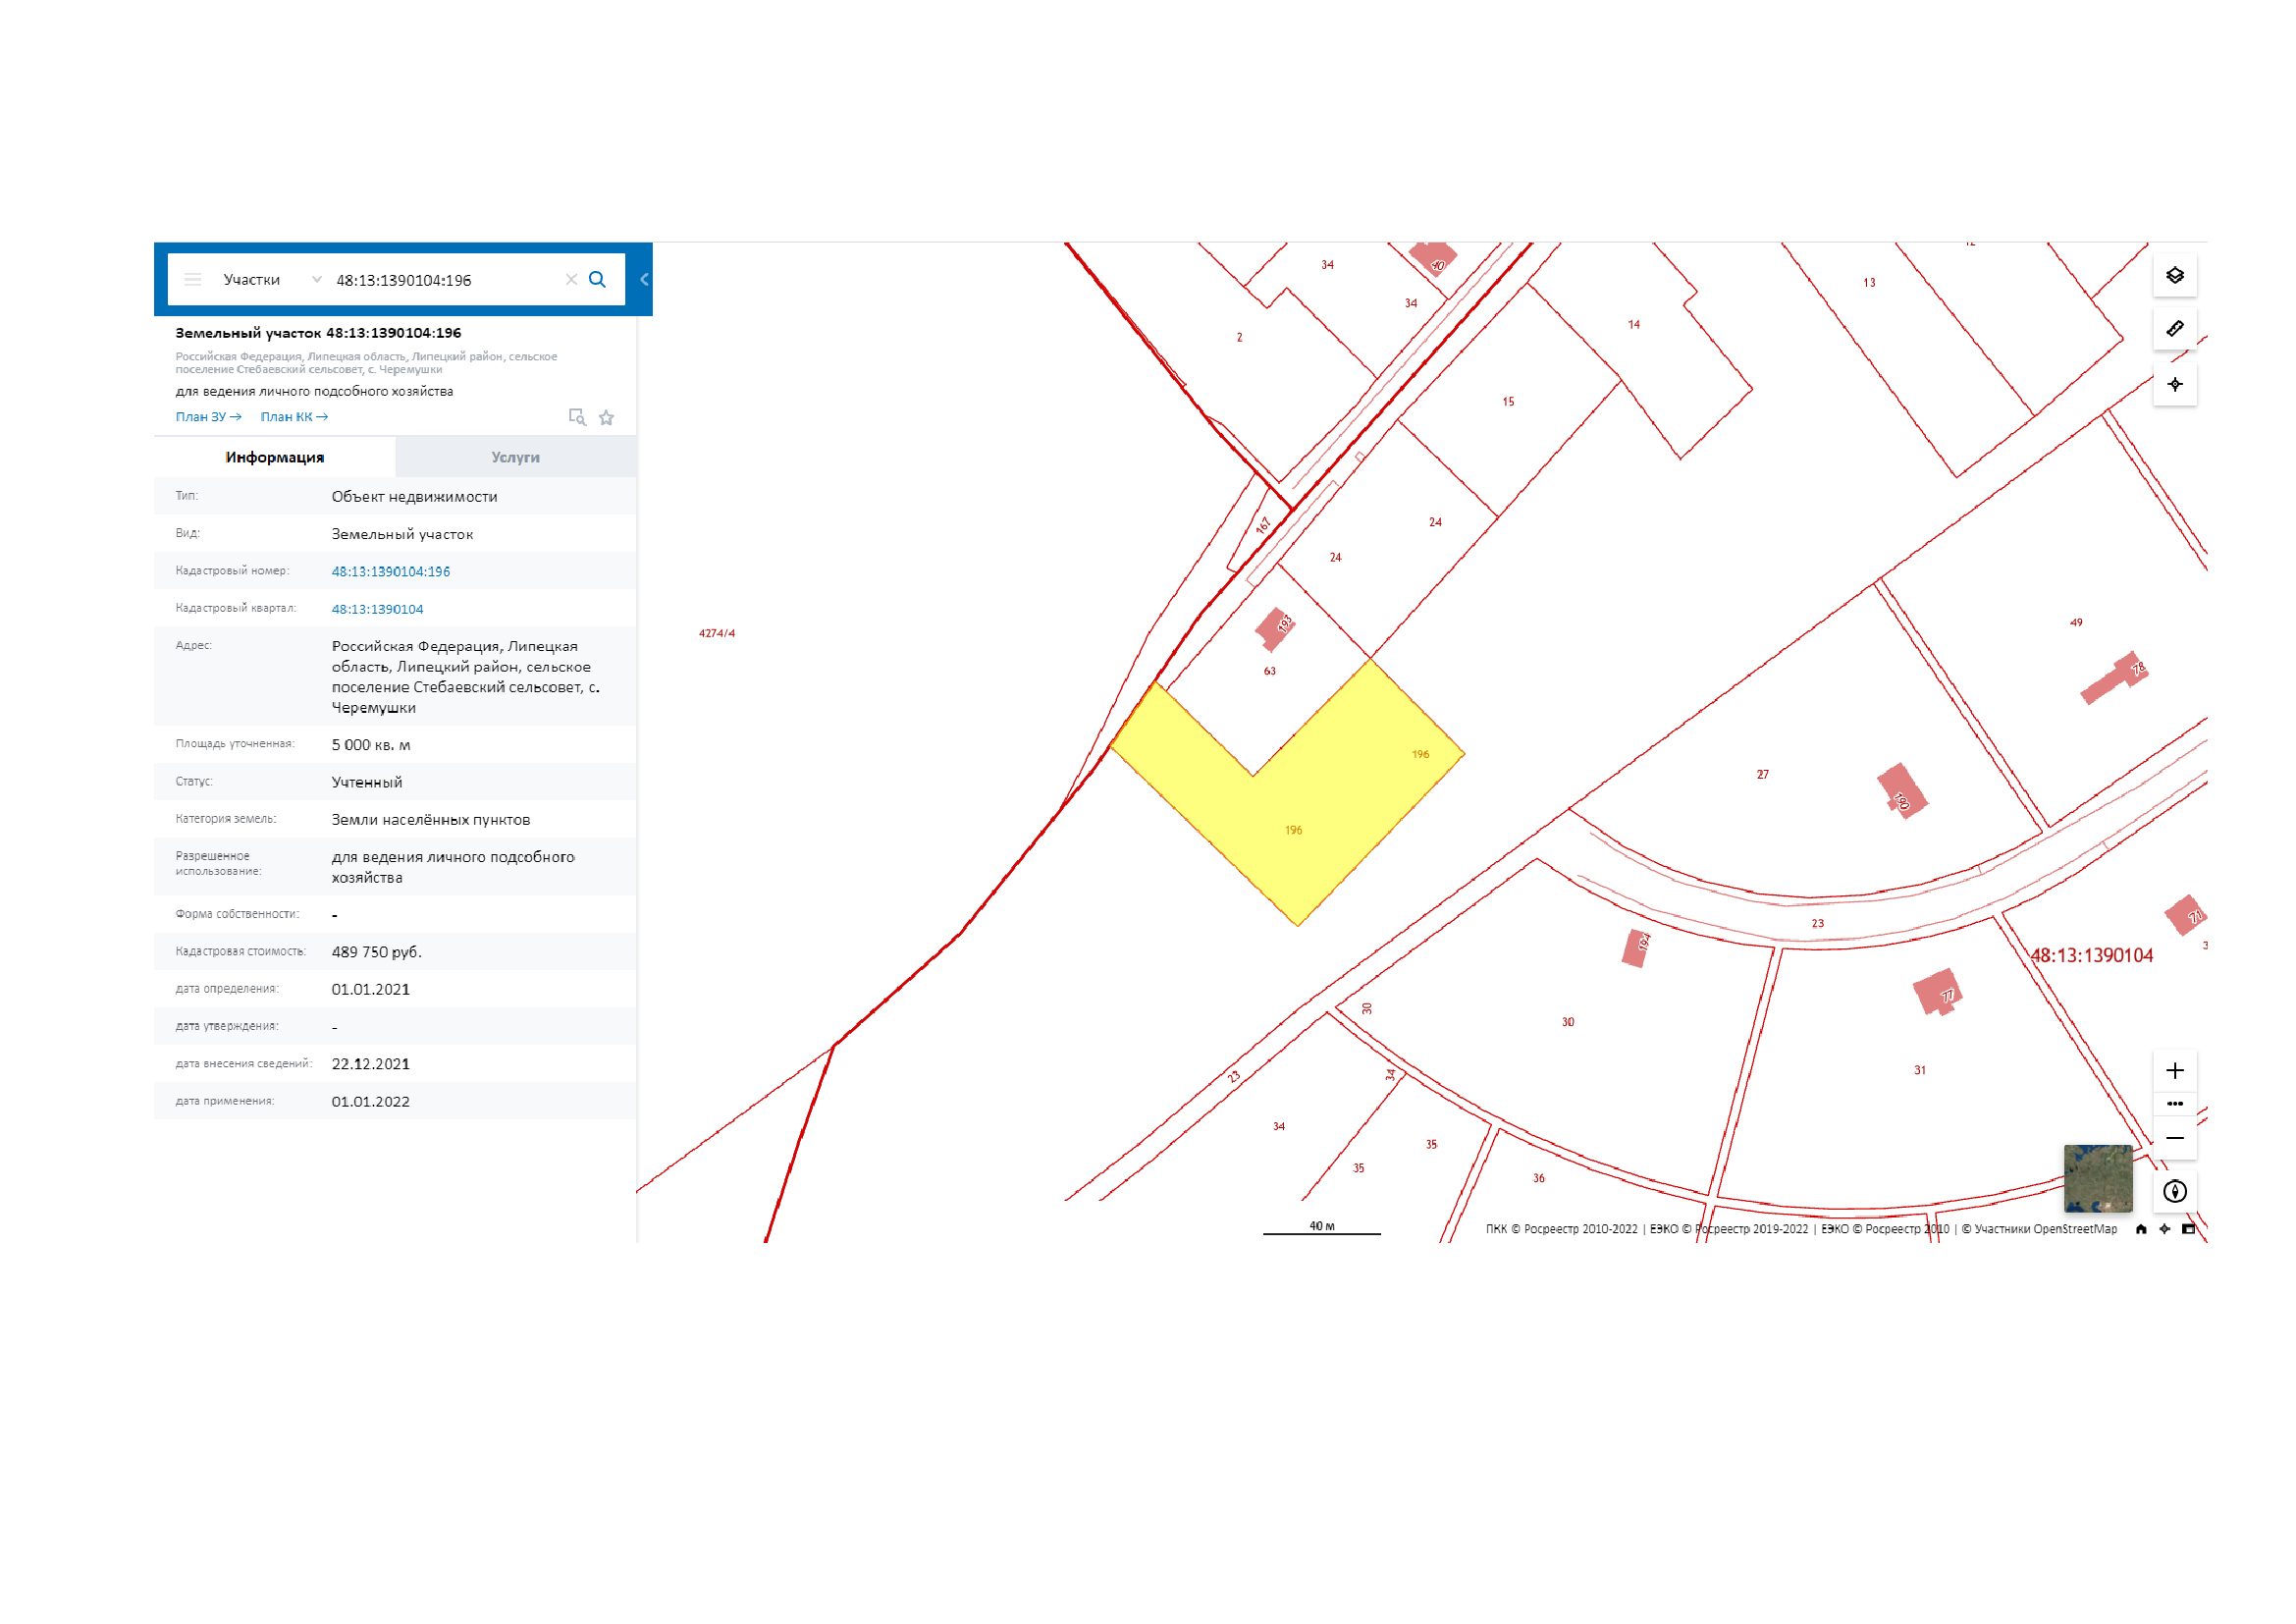Click date 01.01.2022
Viewport: 2296px width, 1624px height.
coord(371,1102)
